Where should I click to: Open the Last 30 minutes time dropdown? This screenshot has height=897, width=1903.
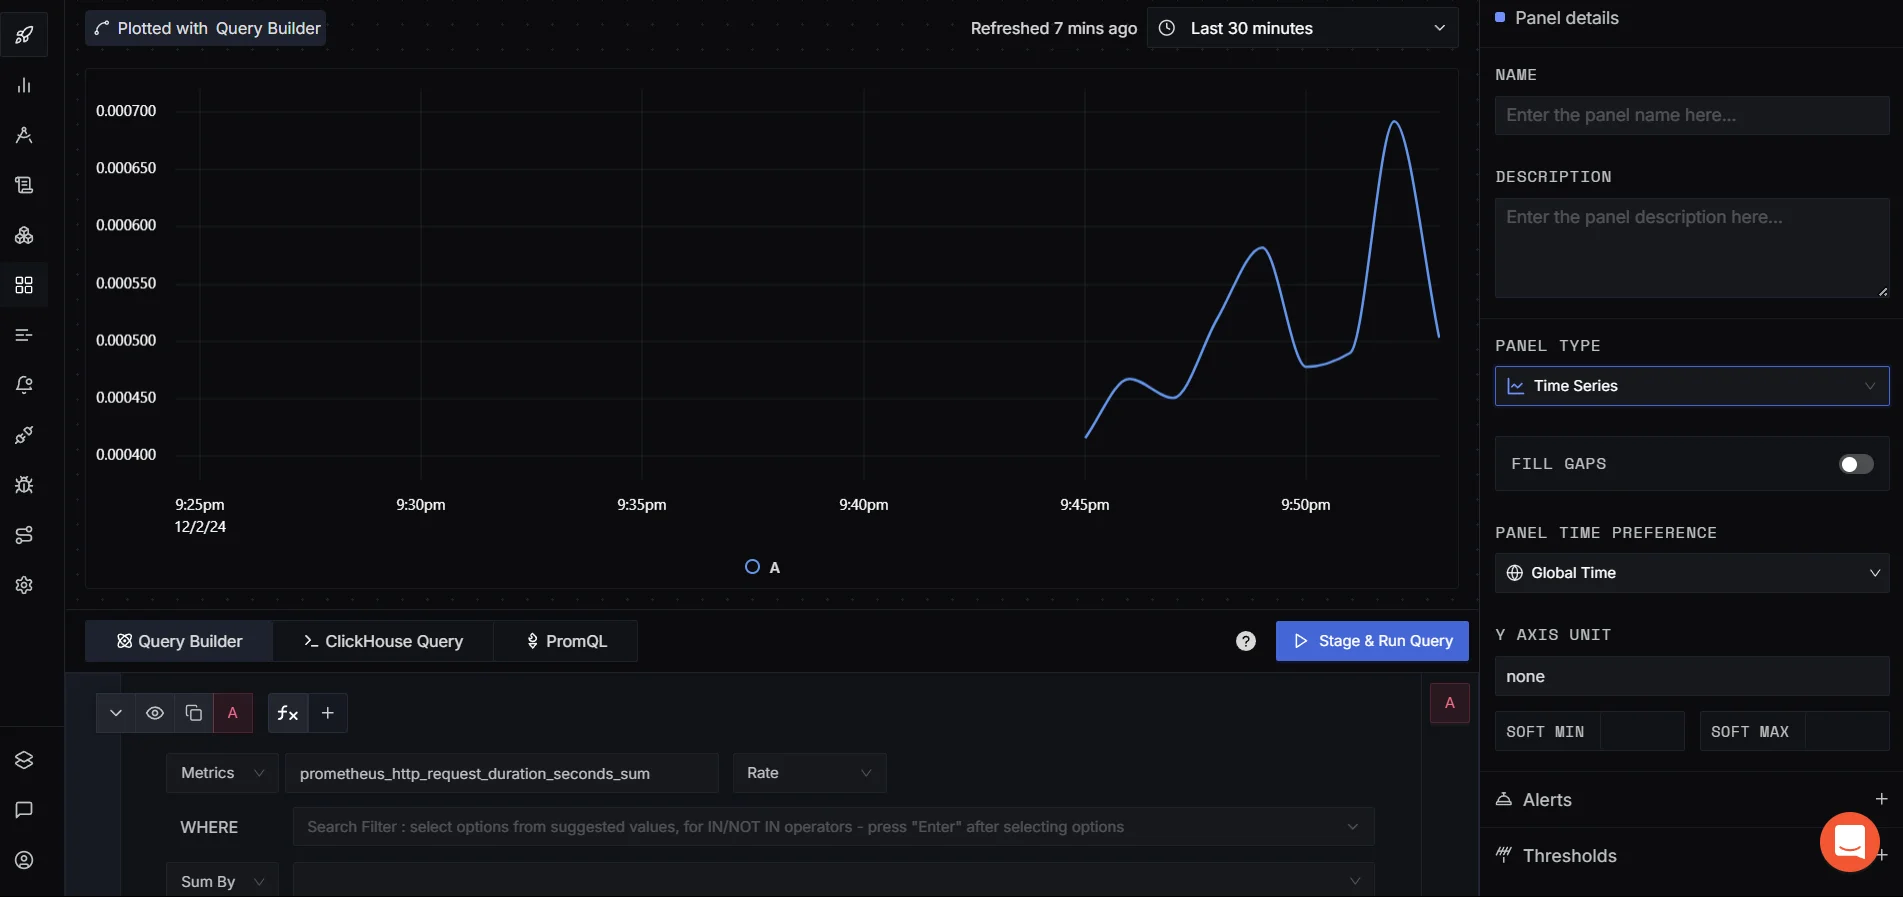coord(1302,28)
